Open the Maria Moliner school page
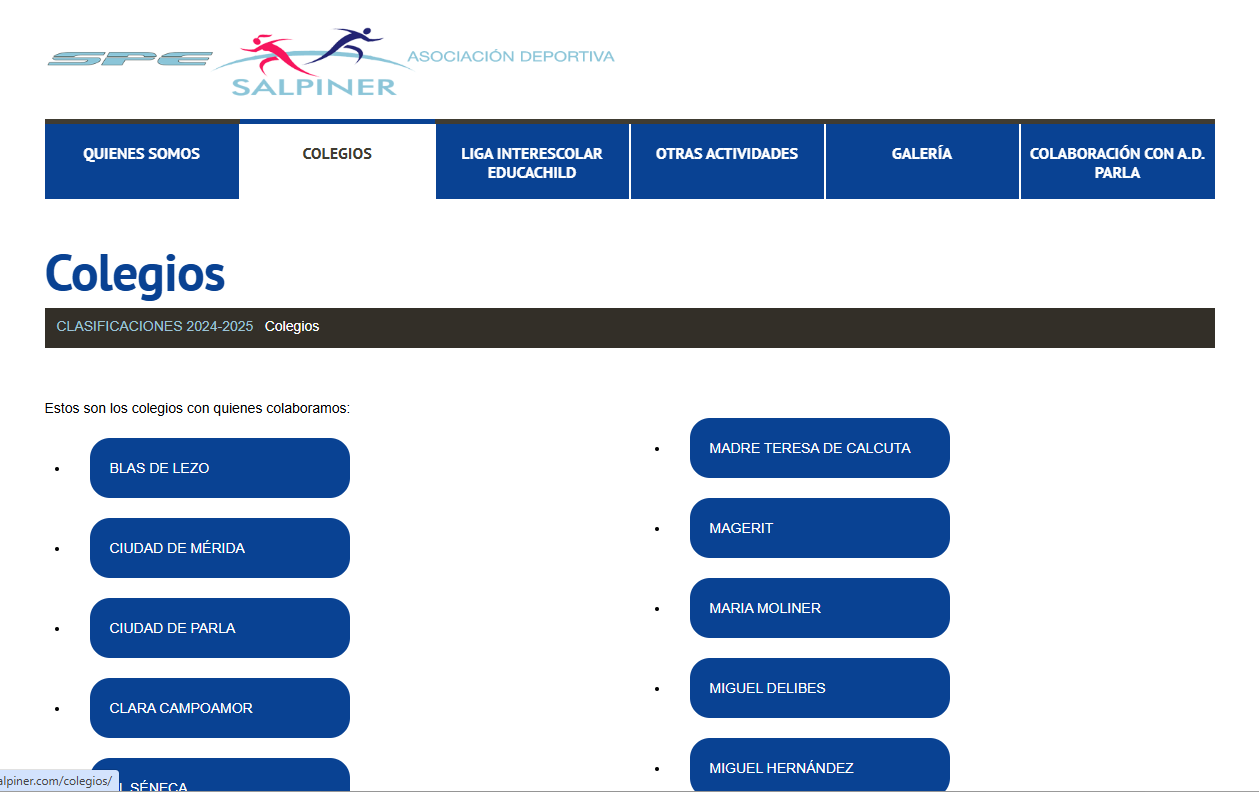 (820, 608)
